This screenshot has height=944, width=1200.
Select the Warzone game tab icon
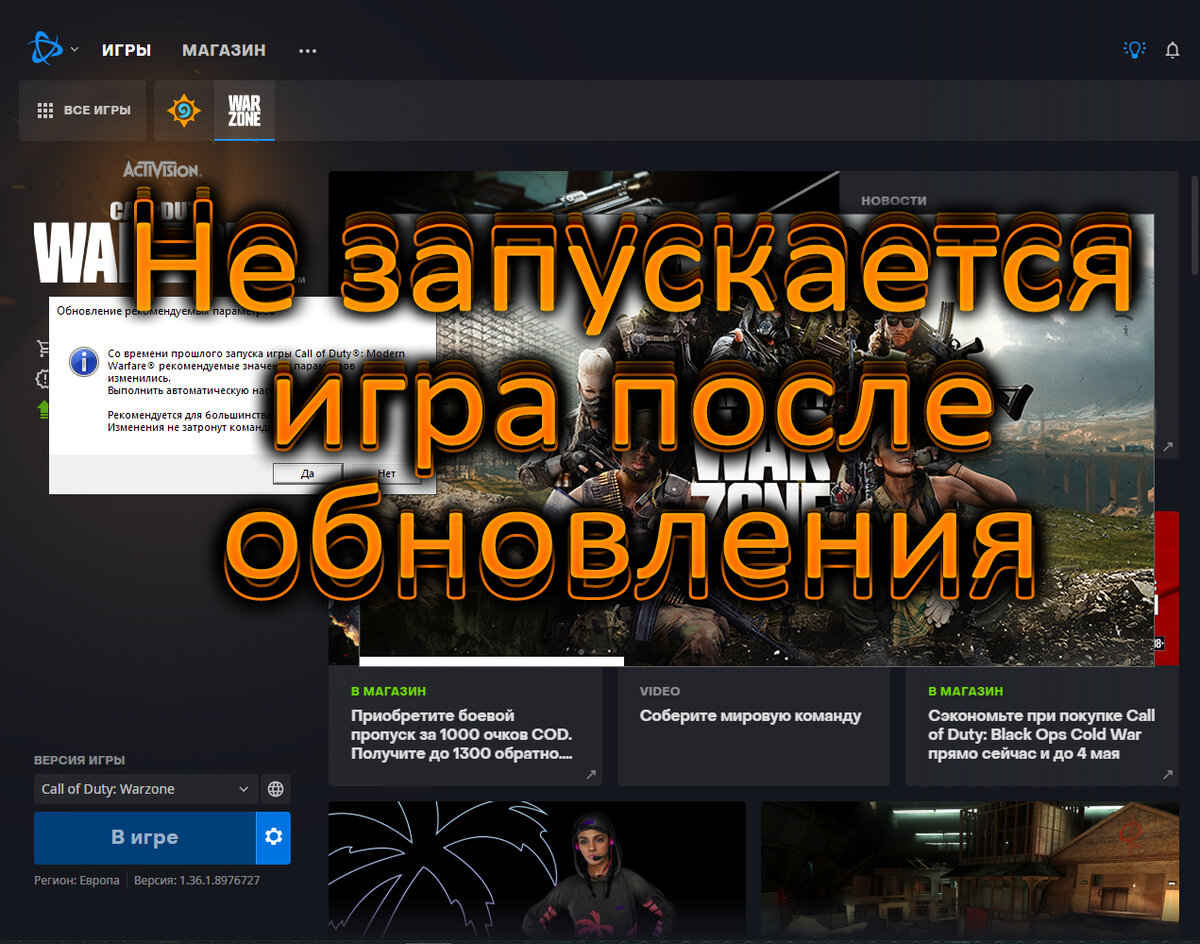[x=244, y=110]
